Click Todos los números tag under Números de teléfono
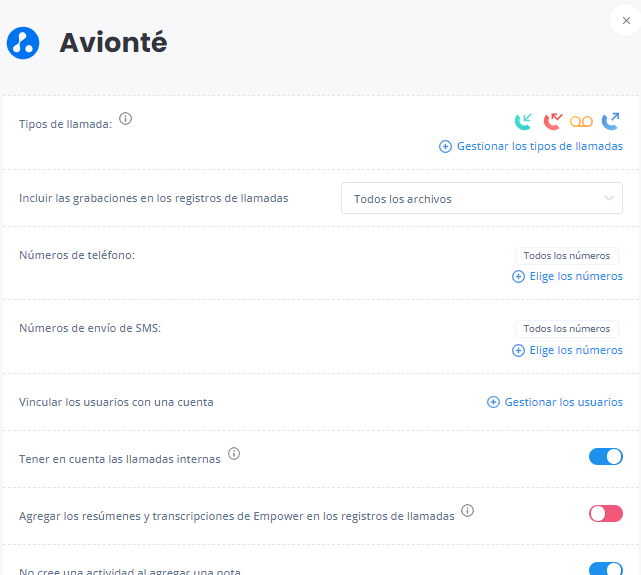 tap(567, 256)
